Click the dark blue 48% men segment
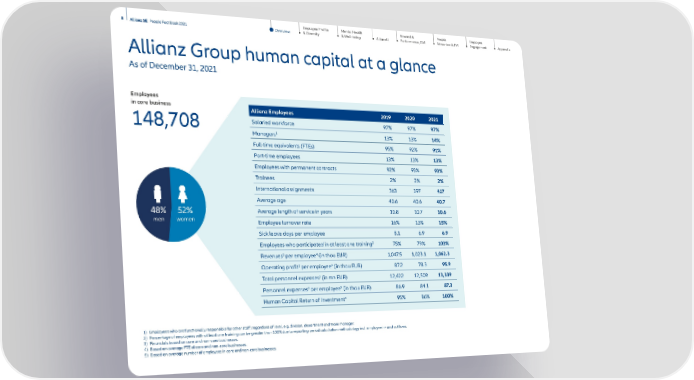The width and height of the screenshot is (694, 380). coord(153,204)
